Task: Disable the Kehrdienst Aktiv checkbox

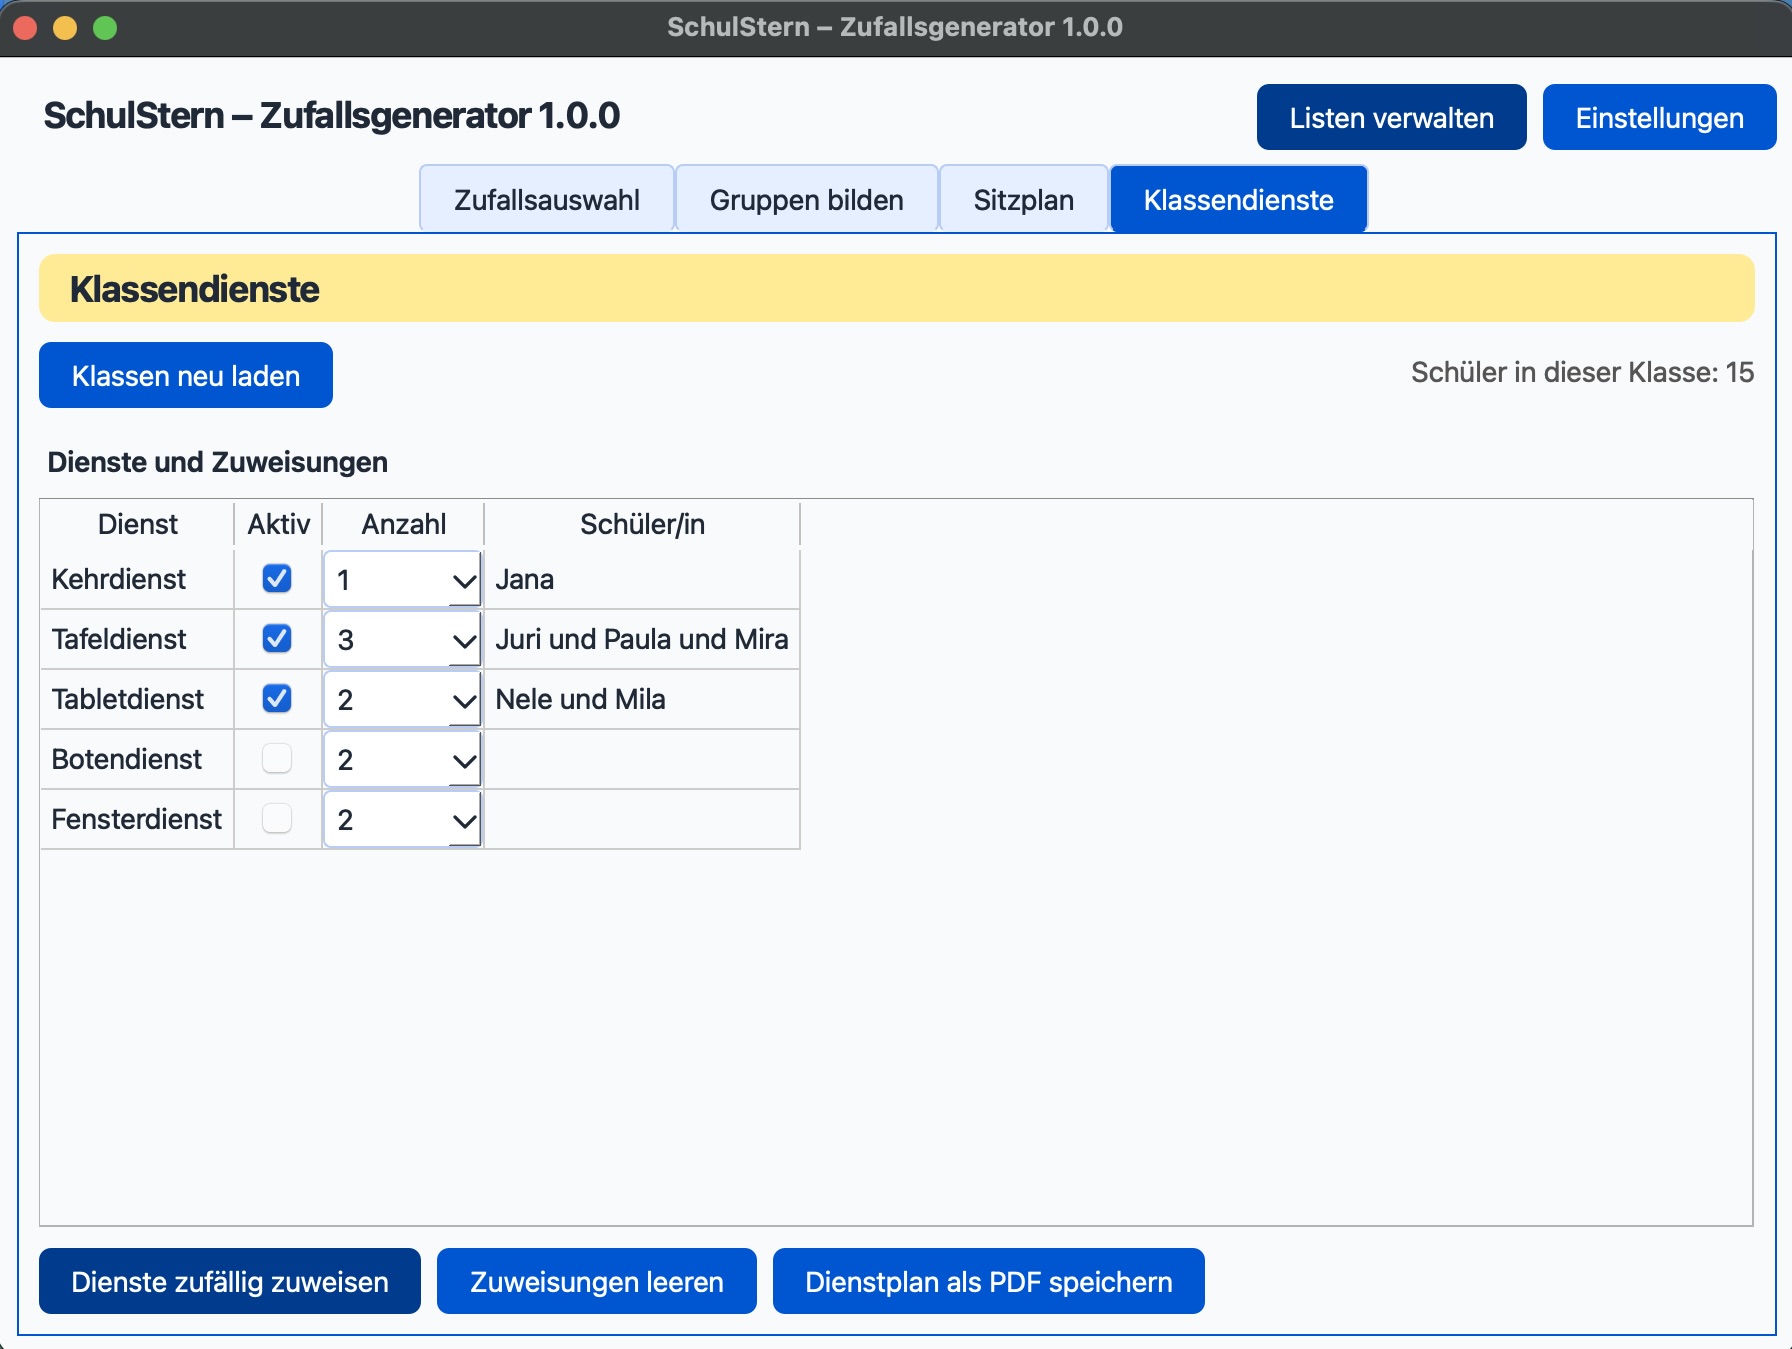Action: [277, 578]
